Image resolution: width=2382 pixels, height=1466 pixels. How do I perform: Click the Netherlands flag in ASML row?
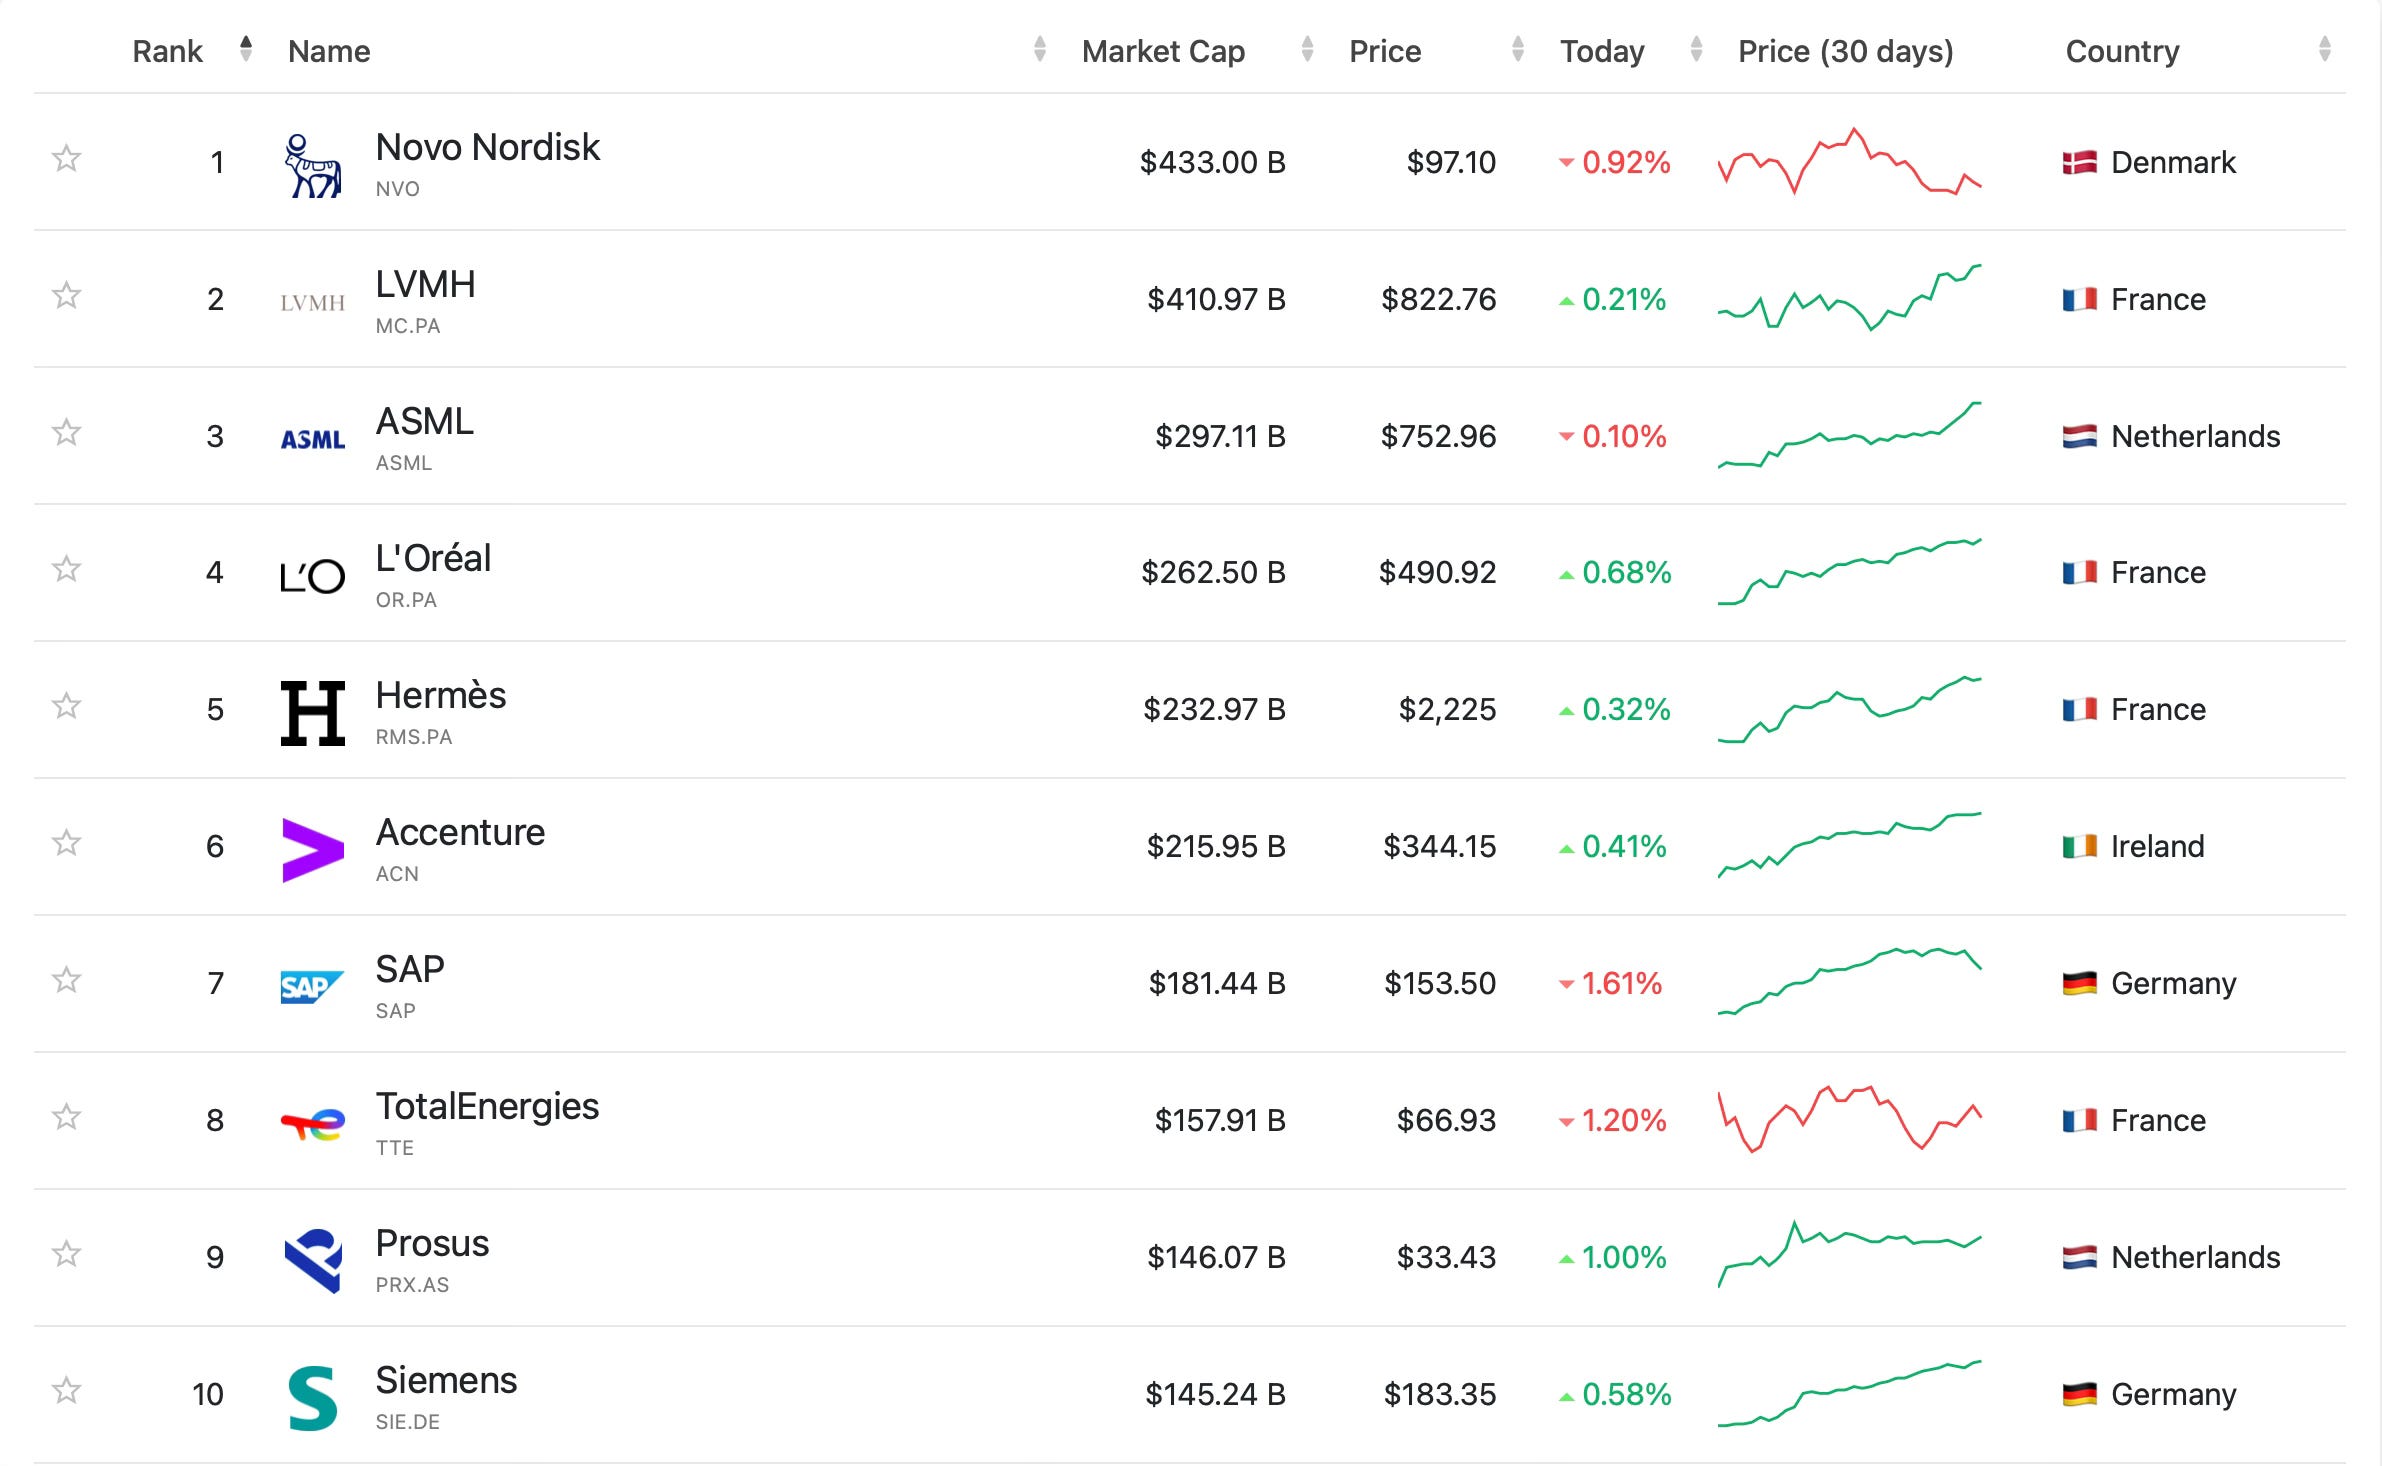point(2080,436)
